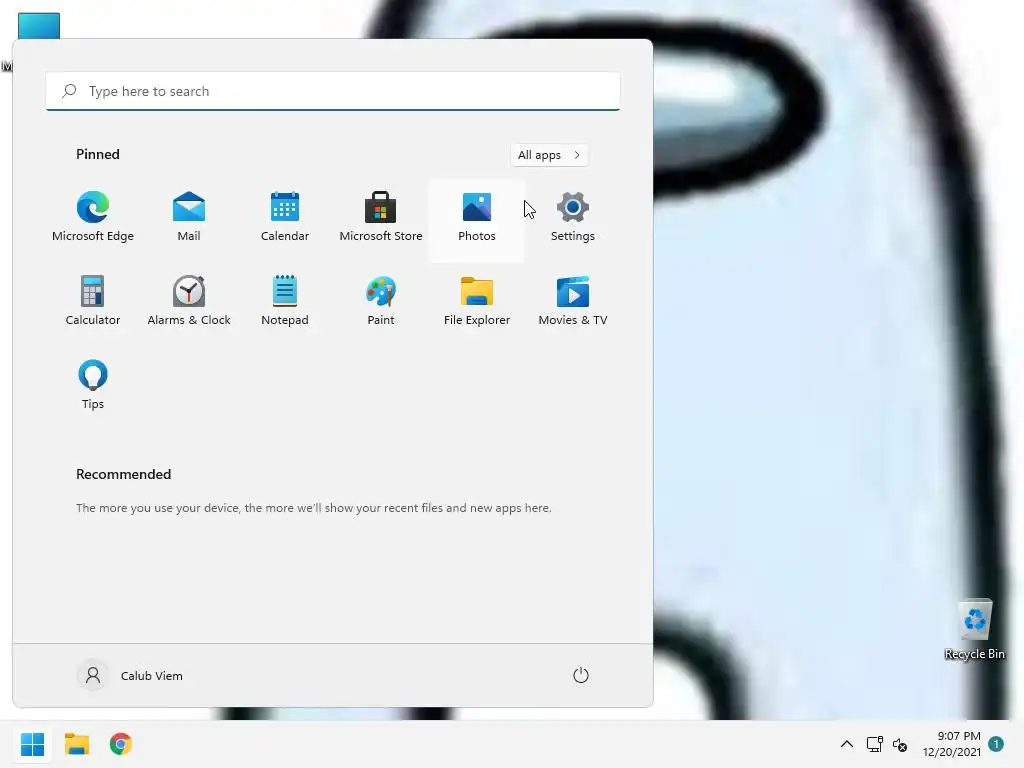
Task: Launch Notepad
Action: [285, 301]
